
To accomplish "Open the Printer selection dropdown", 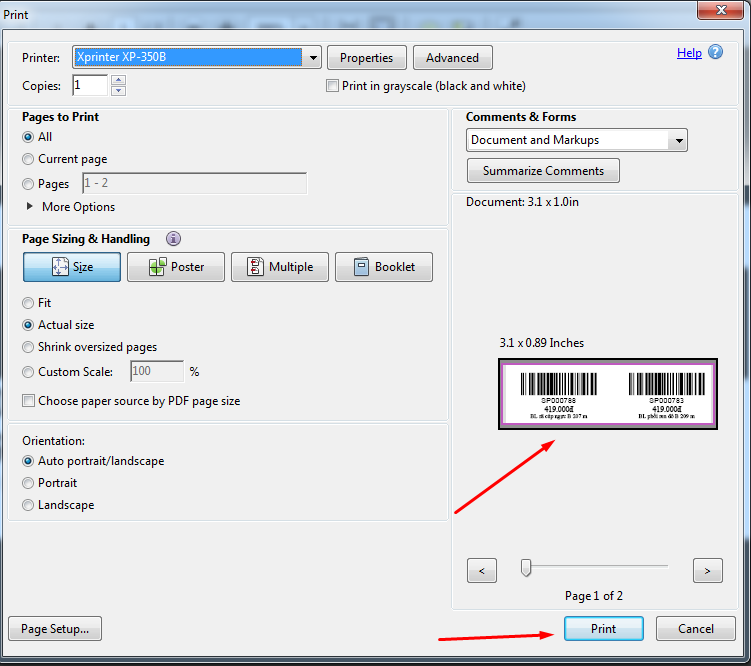I will click(313, 58).
